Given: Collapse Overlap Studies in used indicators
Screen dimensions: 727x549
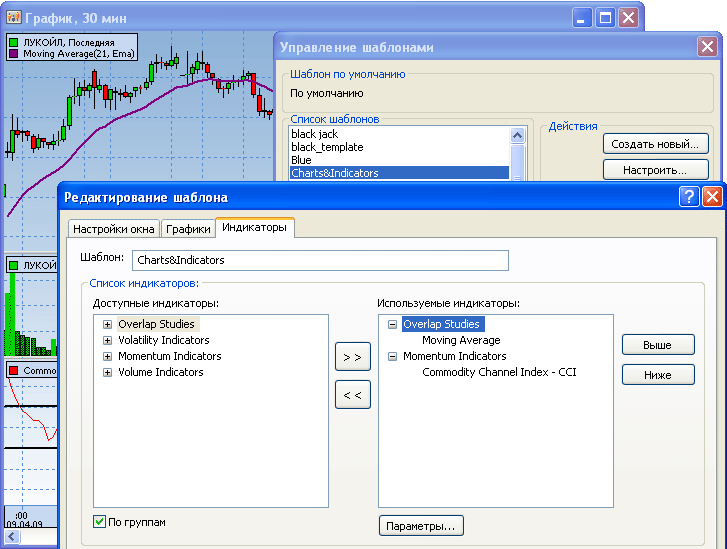Looking at the screenshot, I should coord(392,324).
